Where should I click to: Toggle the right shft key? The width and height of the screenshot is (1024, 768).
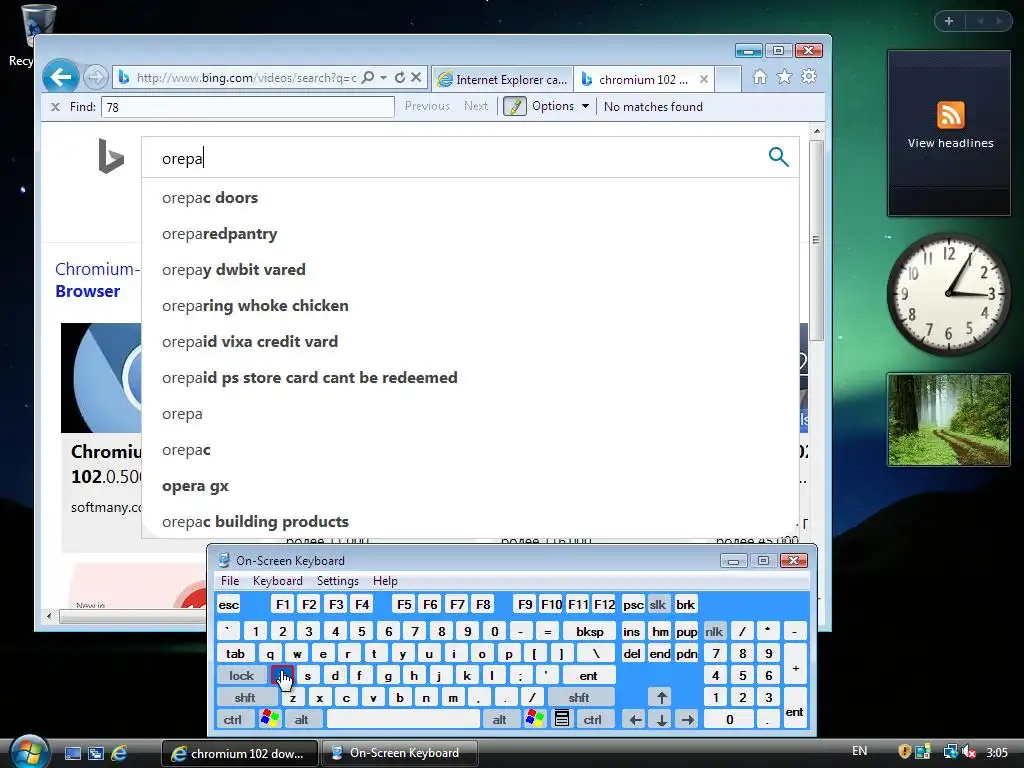click(579, 697)
